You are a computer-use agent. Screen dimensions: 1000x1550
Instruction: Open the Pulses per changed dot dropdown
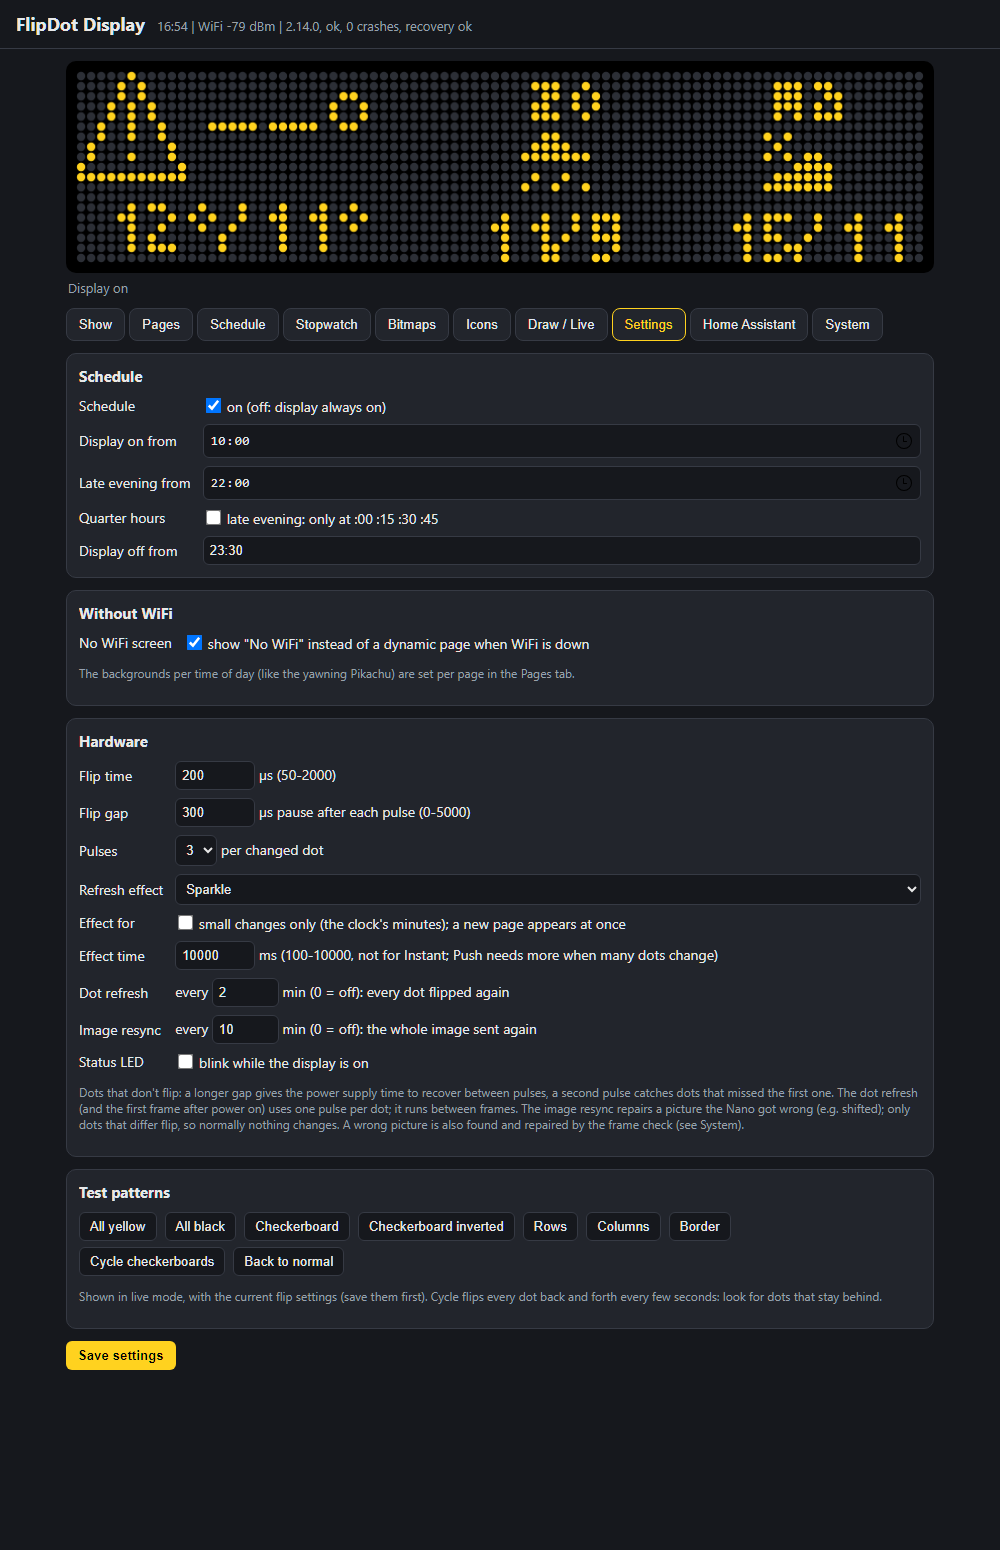click(x=195, y=850)
